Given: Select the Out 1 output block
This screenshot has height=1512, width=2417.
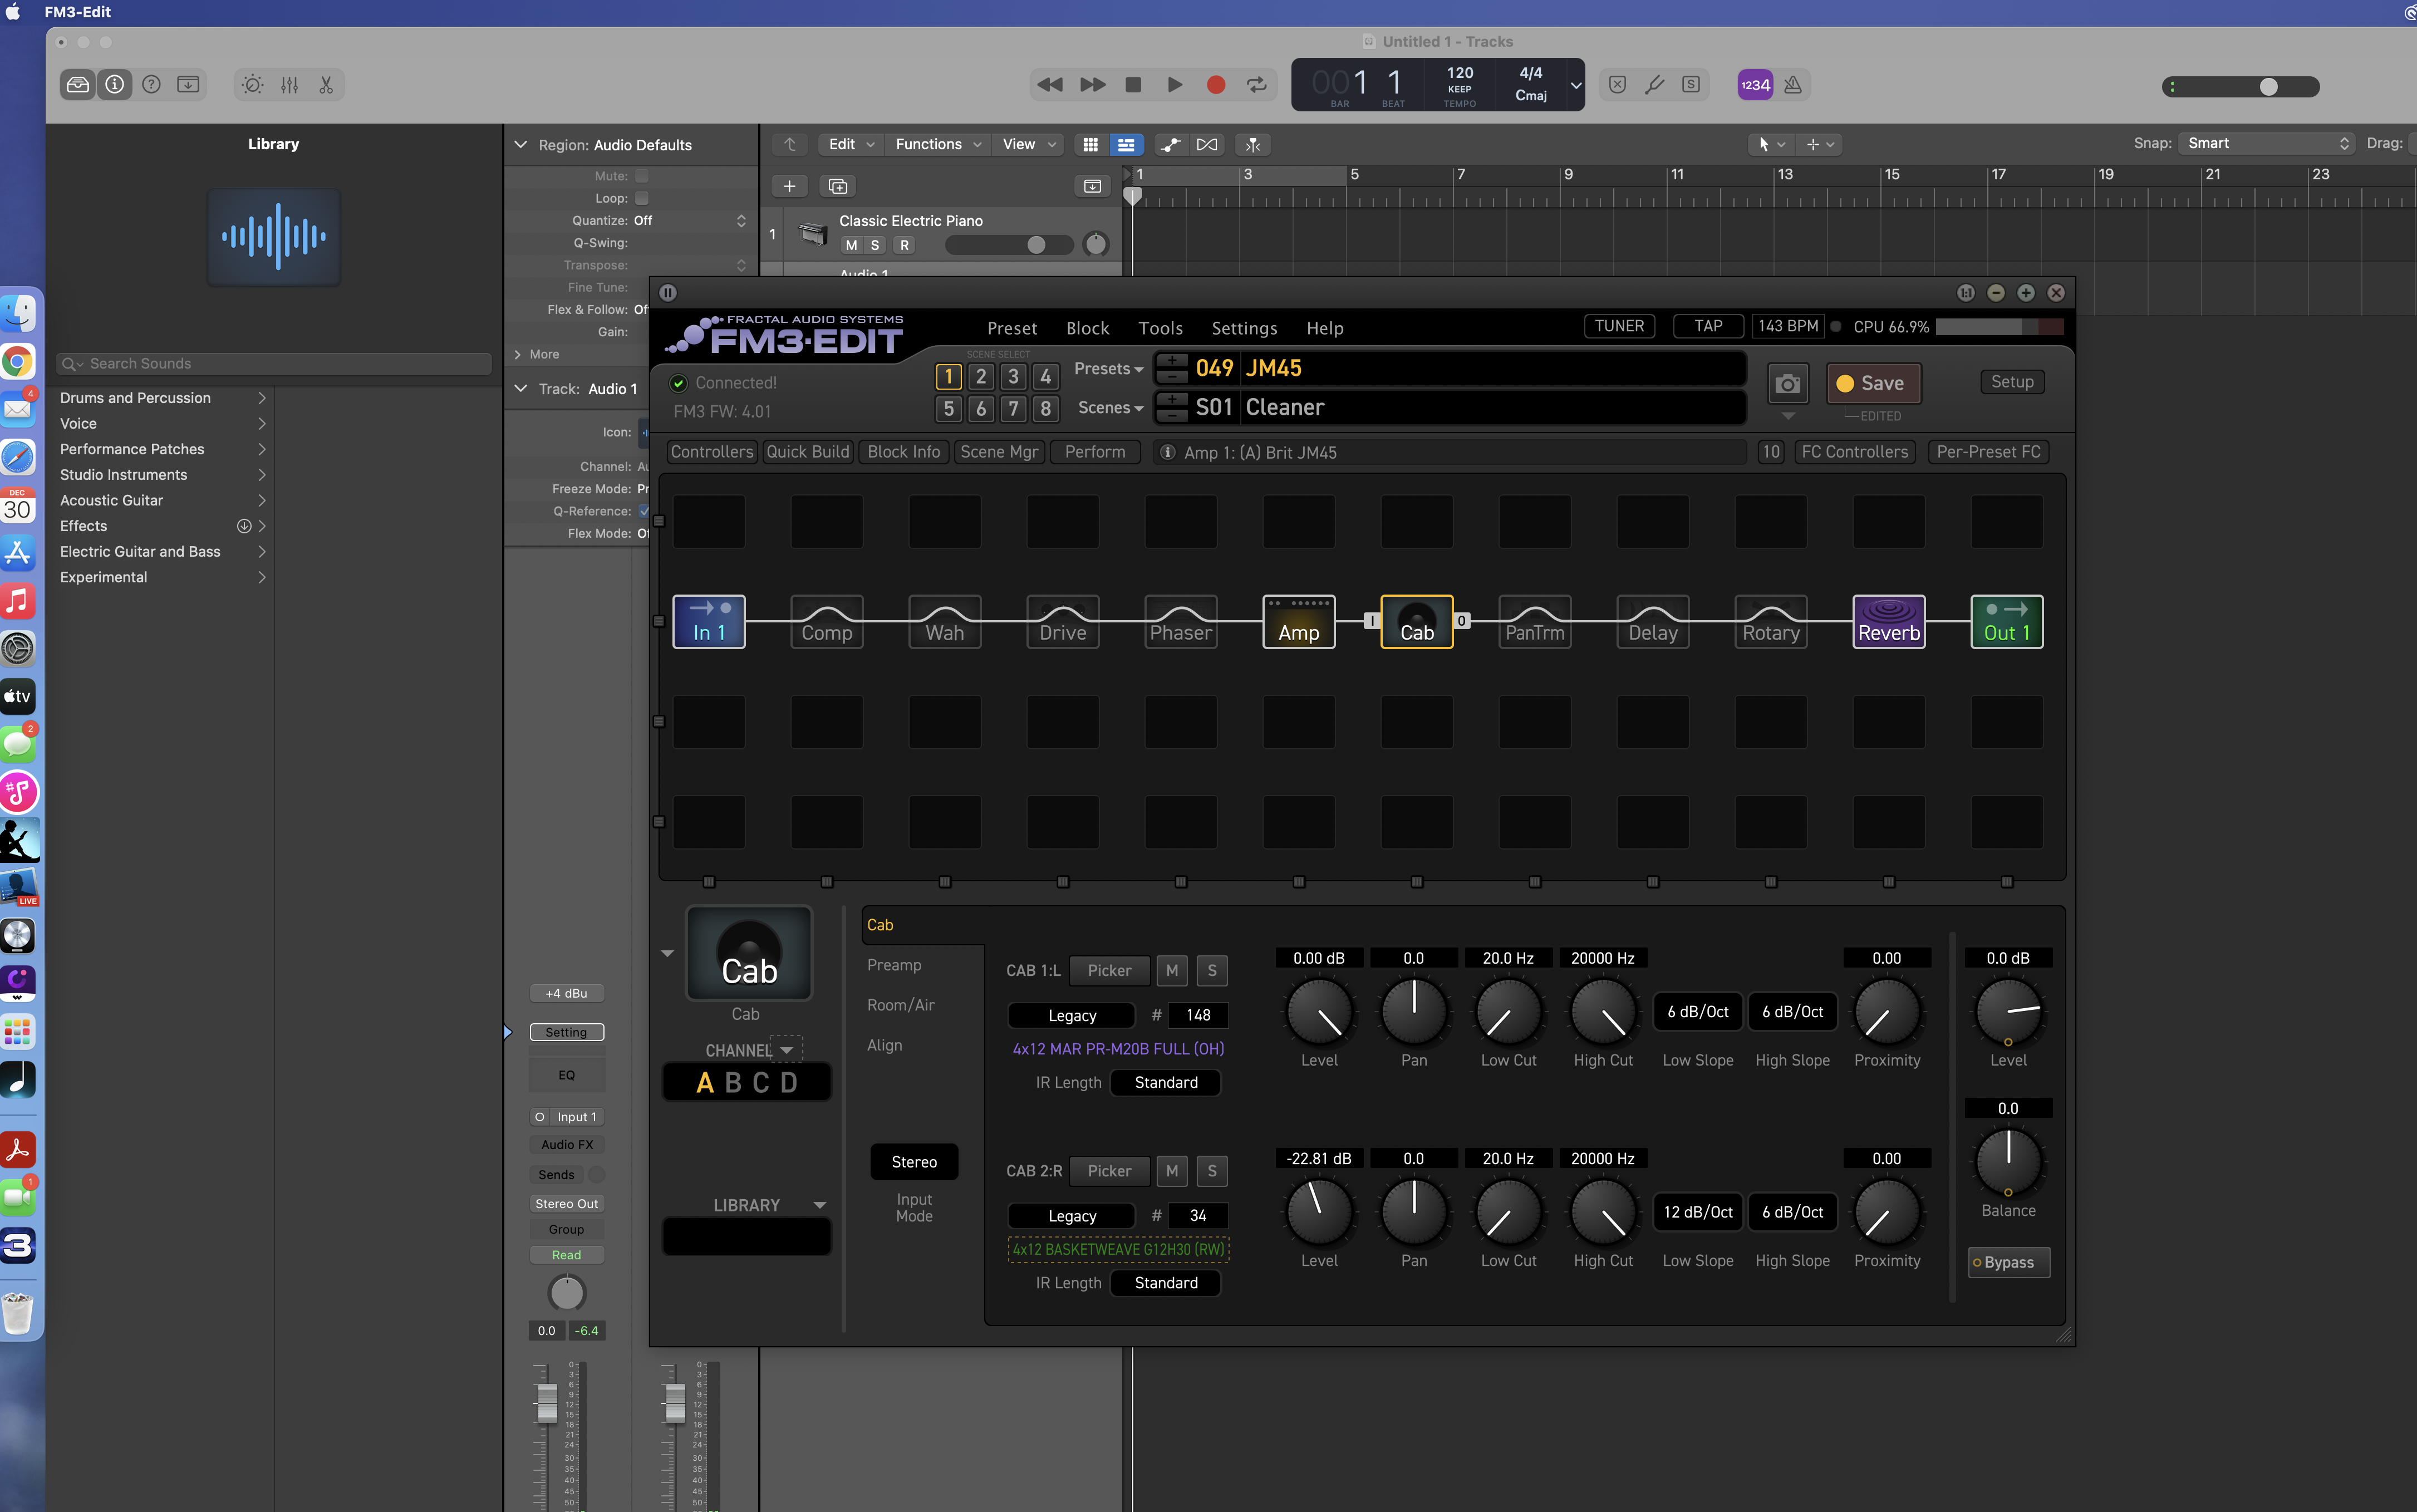Looking at the screenshot, I should (x=2006, y=621).
